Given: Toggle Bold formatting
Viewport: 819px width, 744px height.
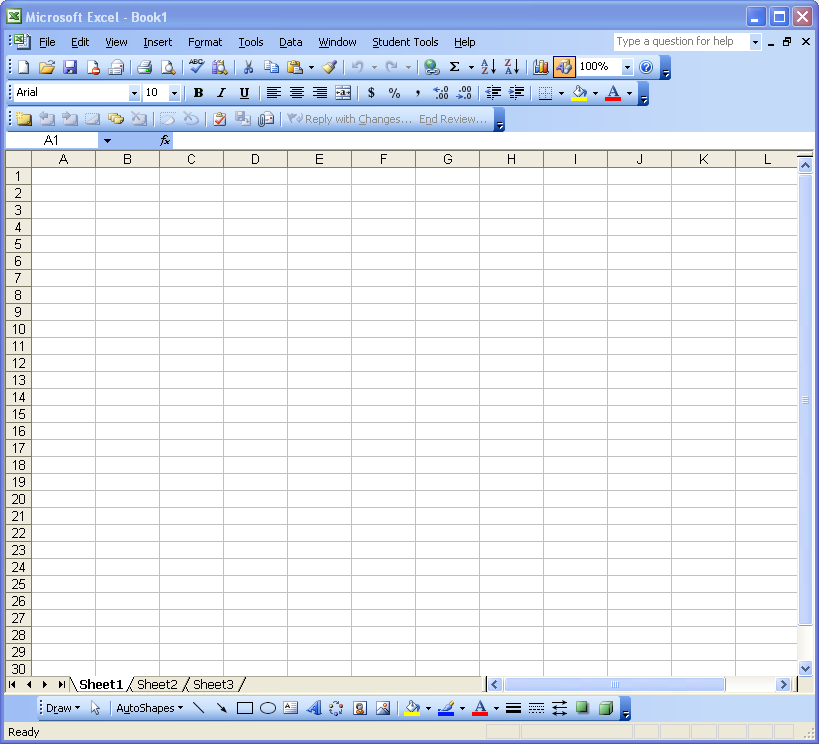Looking at the screenshot, I should pos(198,93).
